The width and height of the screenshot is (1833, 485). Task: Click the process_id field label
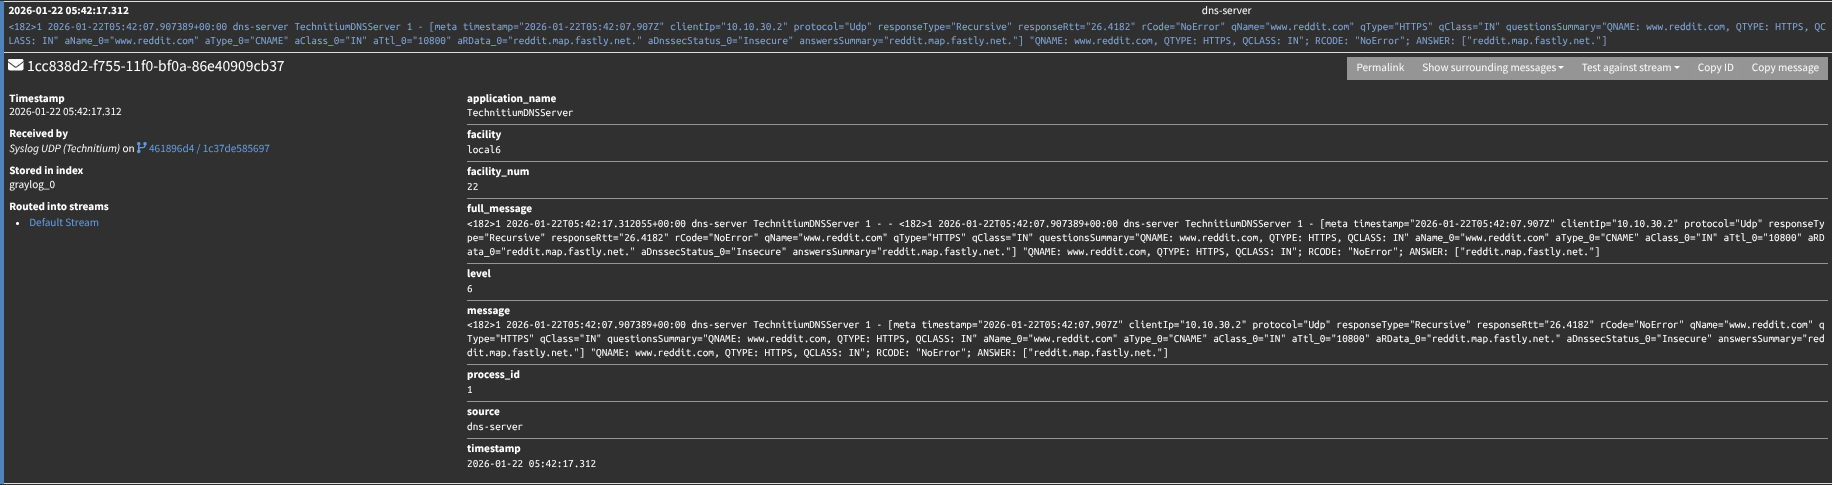click(x=493, y=374)
